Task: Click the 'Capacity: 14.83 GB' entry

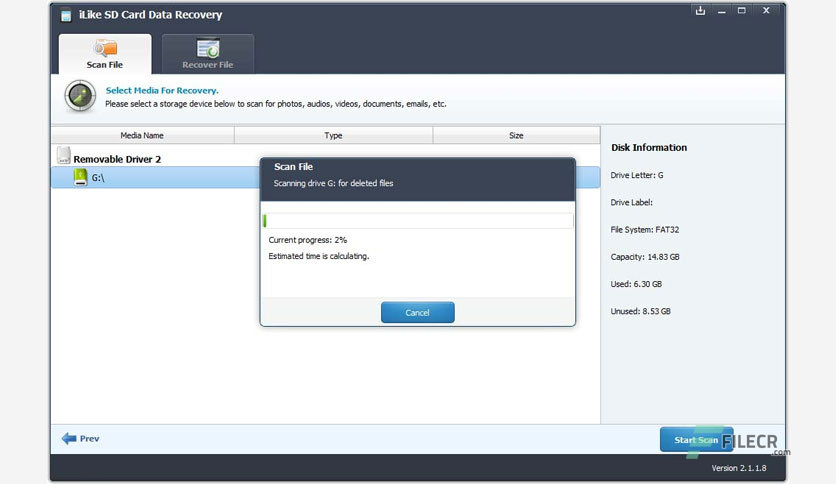Action: (645, 257)
